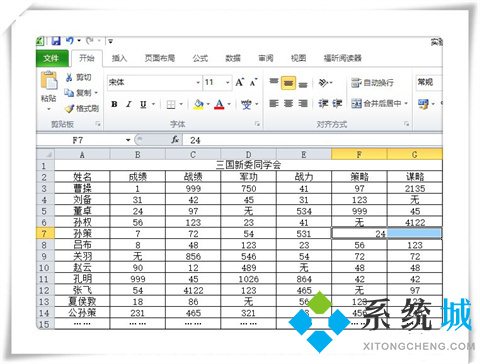Click the text Orientation icon

(x=323, y=82)
